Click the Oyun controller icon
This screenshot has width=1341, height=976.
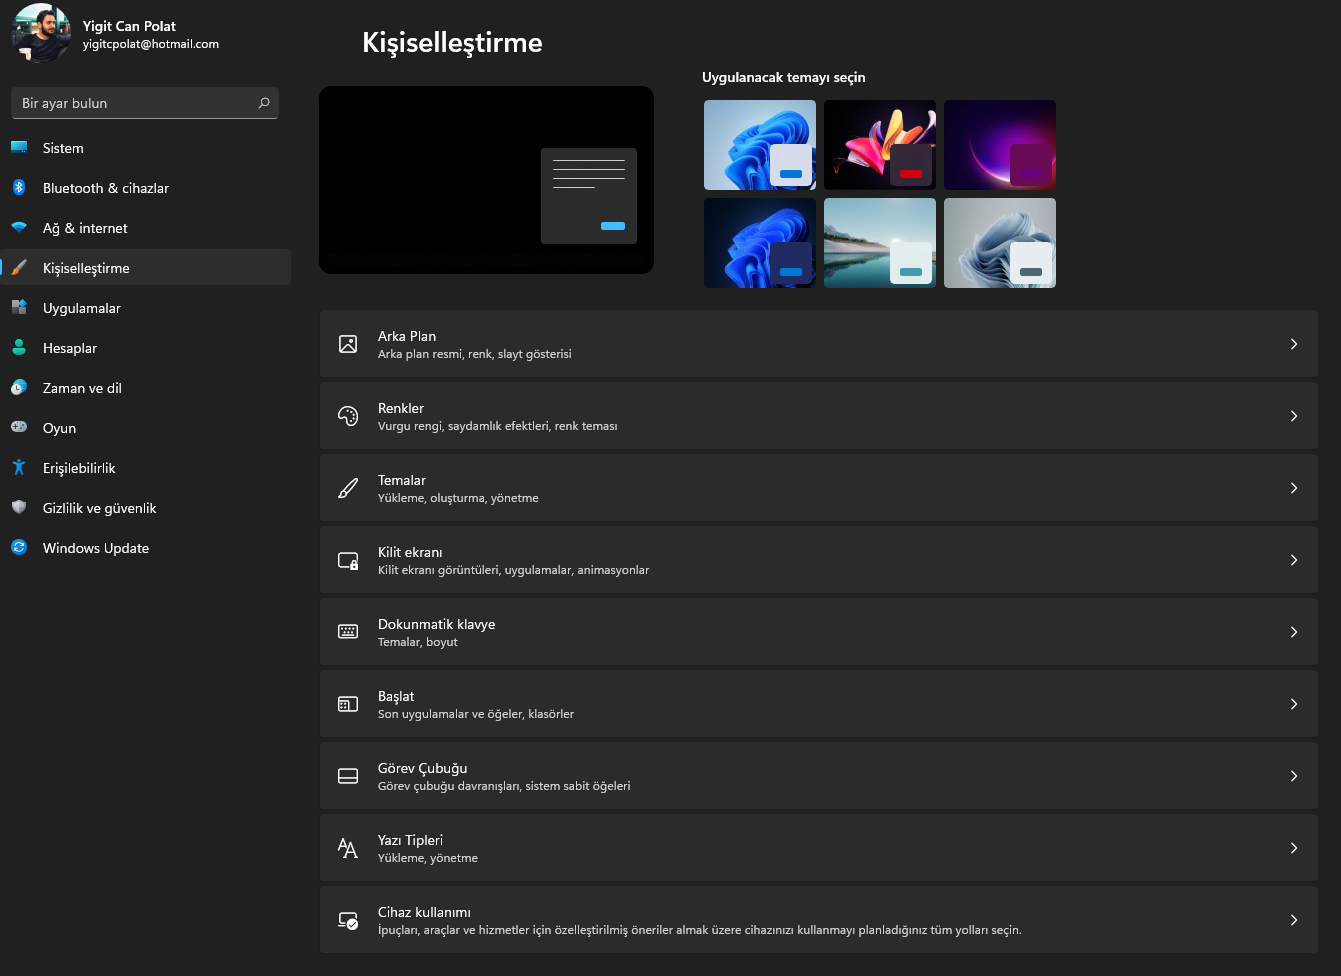[x=19, y=427]
